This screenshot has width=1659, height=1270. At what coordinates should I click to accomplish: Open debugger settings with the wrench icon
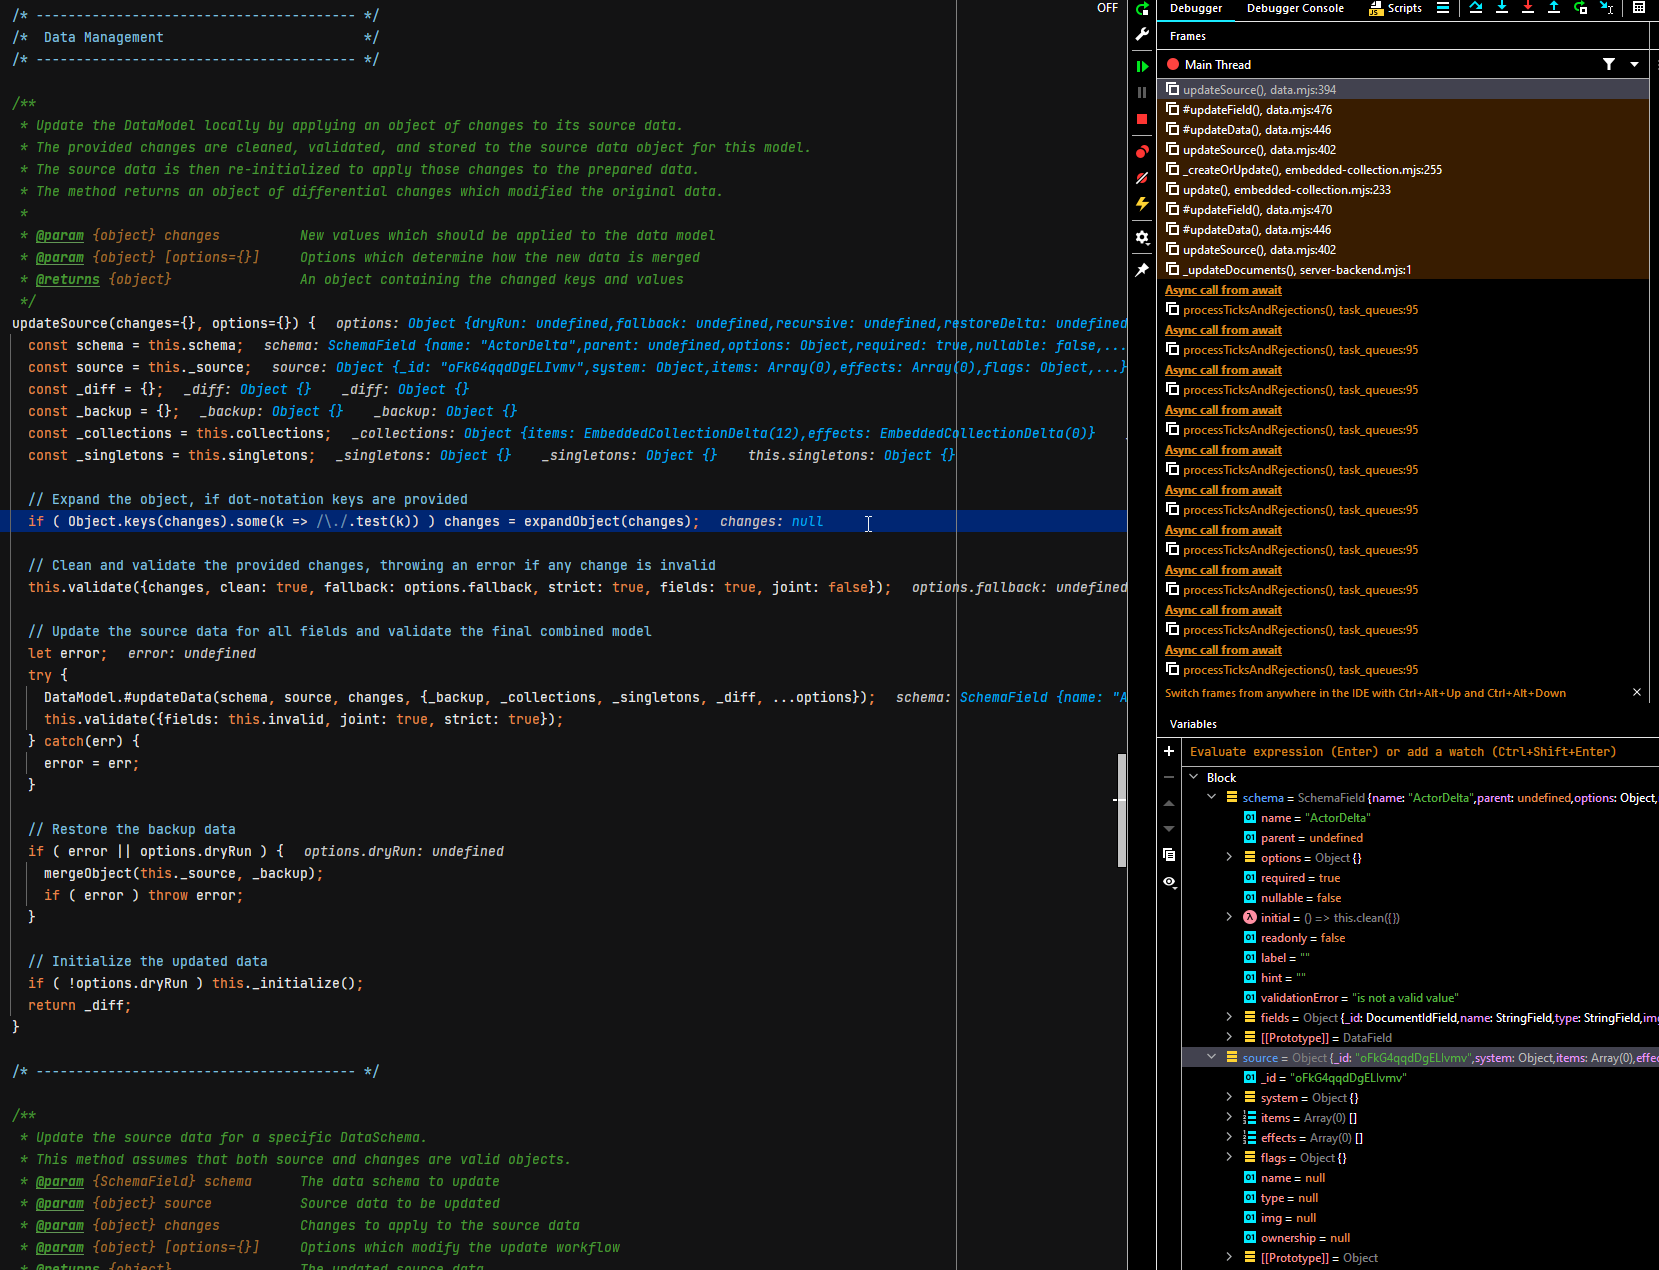click(x=1142, y=35)
